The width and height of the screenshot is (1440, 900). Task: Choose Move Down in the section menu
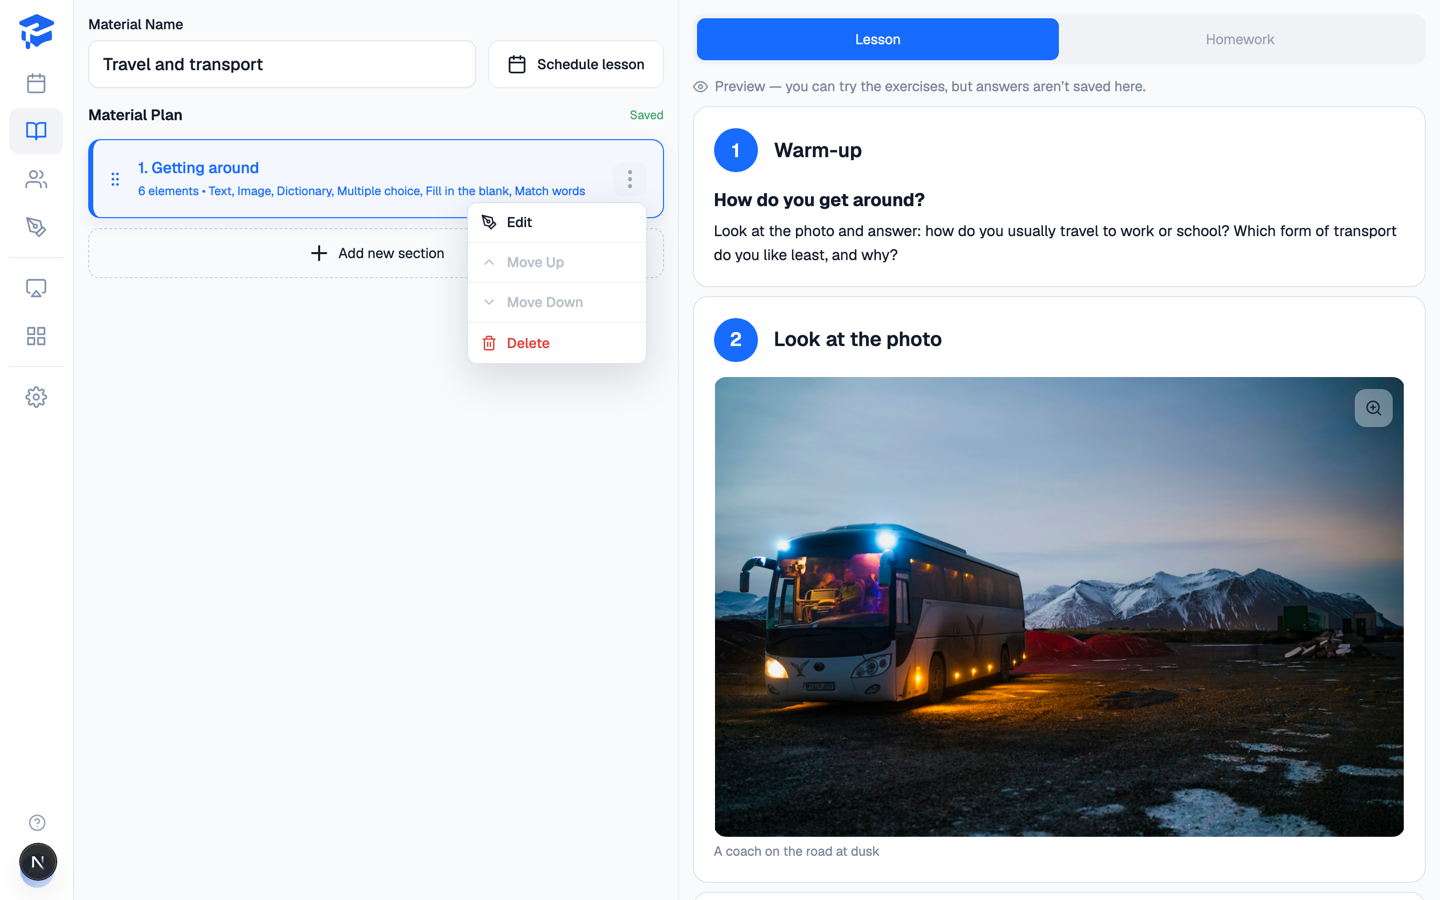click(x=557, y=303)
